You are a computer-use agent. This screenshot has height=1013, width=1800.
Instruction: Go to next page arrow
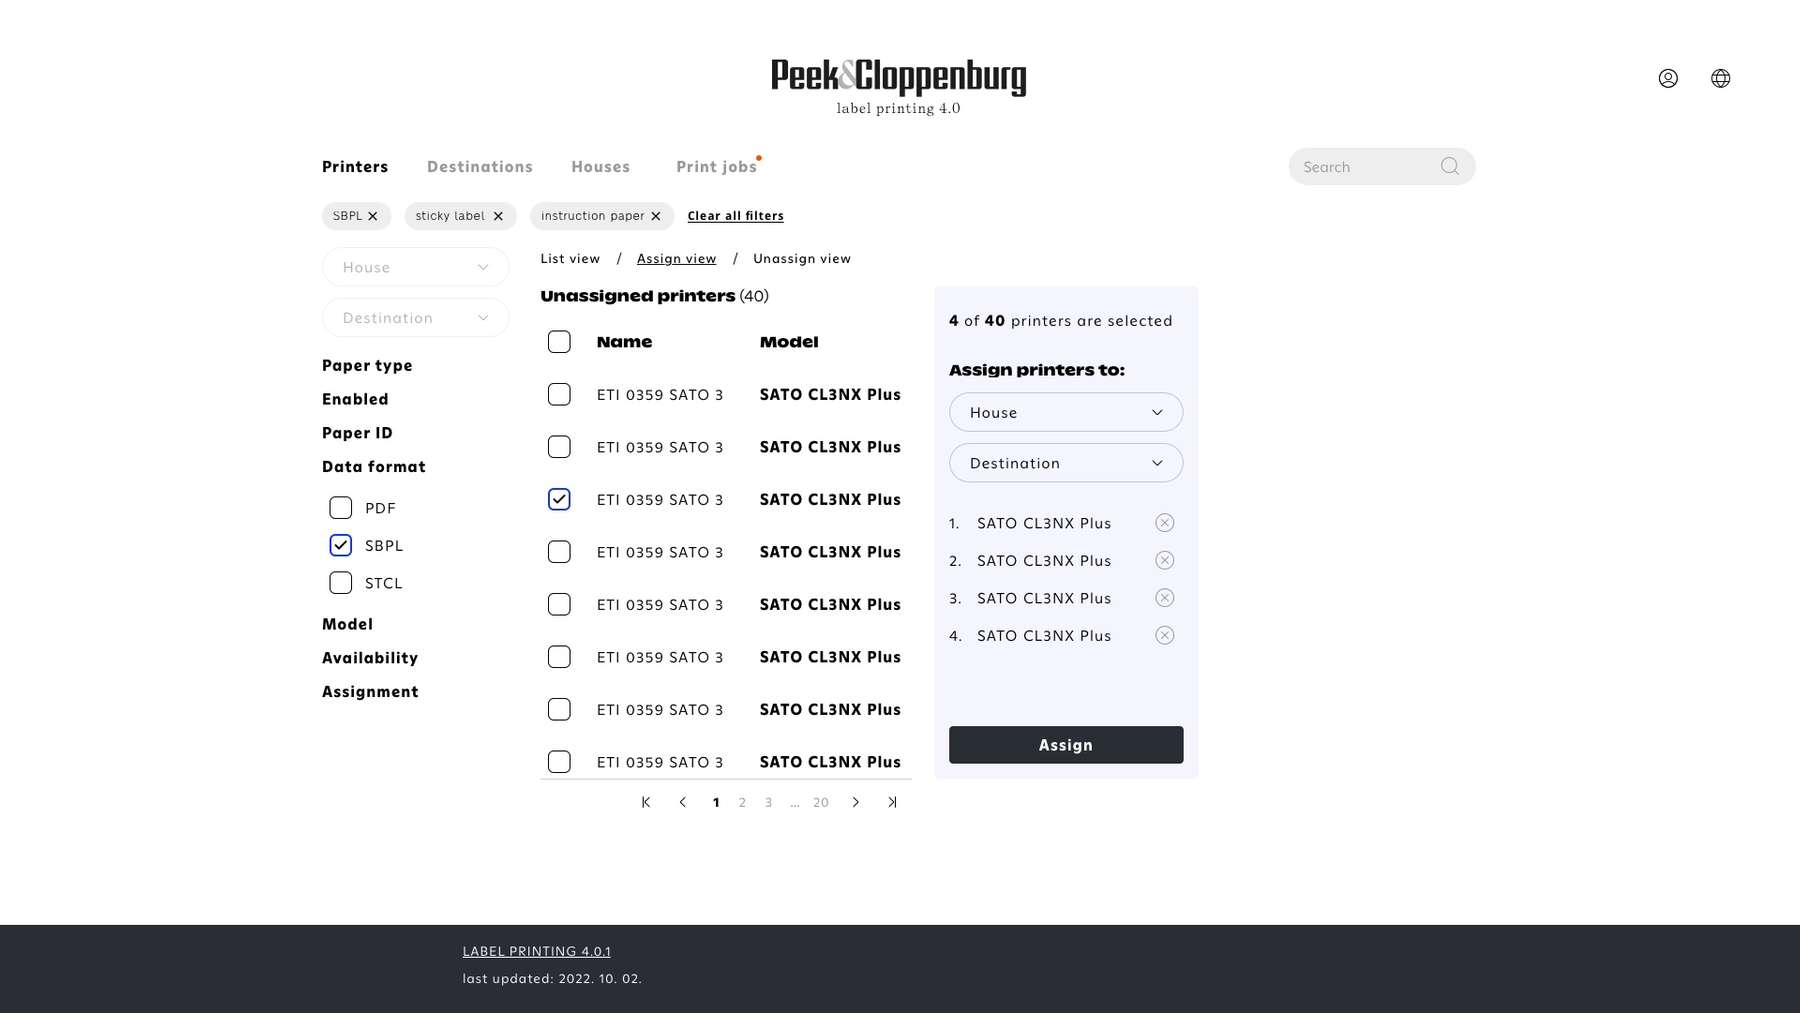click(x=856, y=802)
